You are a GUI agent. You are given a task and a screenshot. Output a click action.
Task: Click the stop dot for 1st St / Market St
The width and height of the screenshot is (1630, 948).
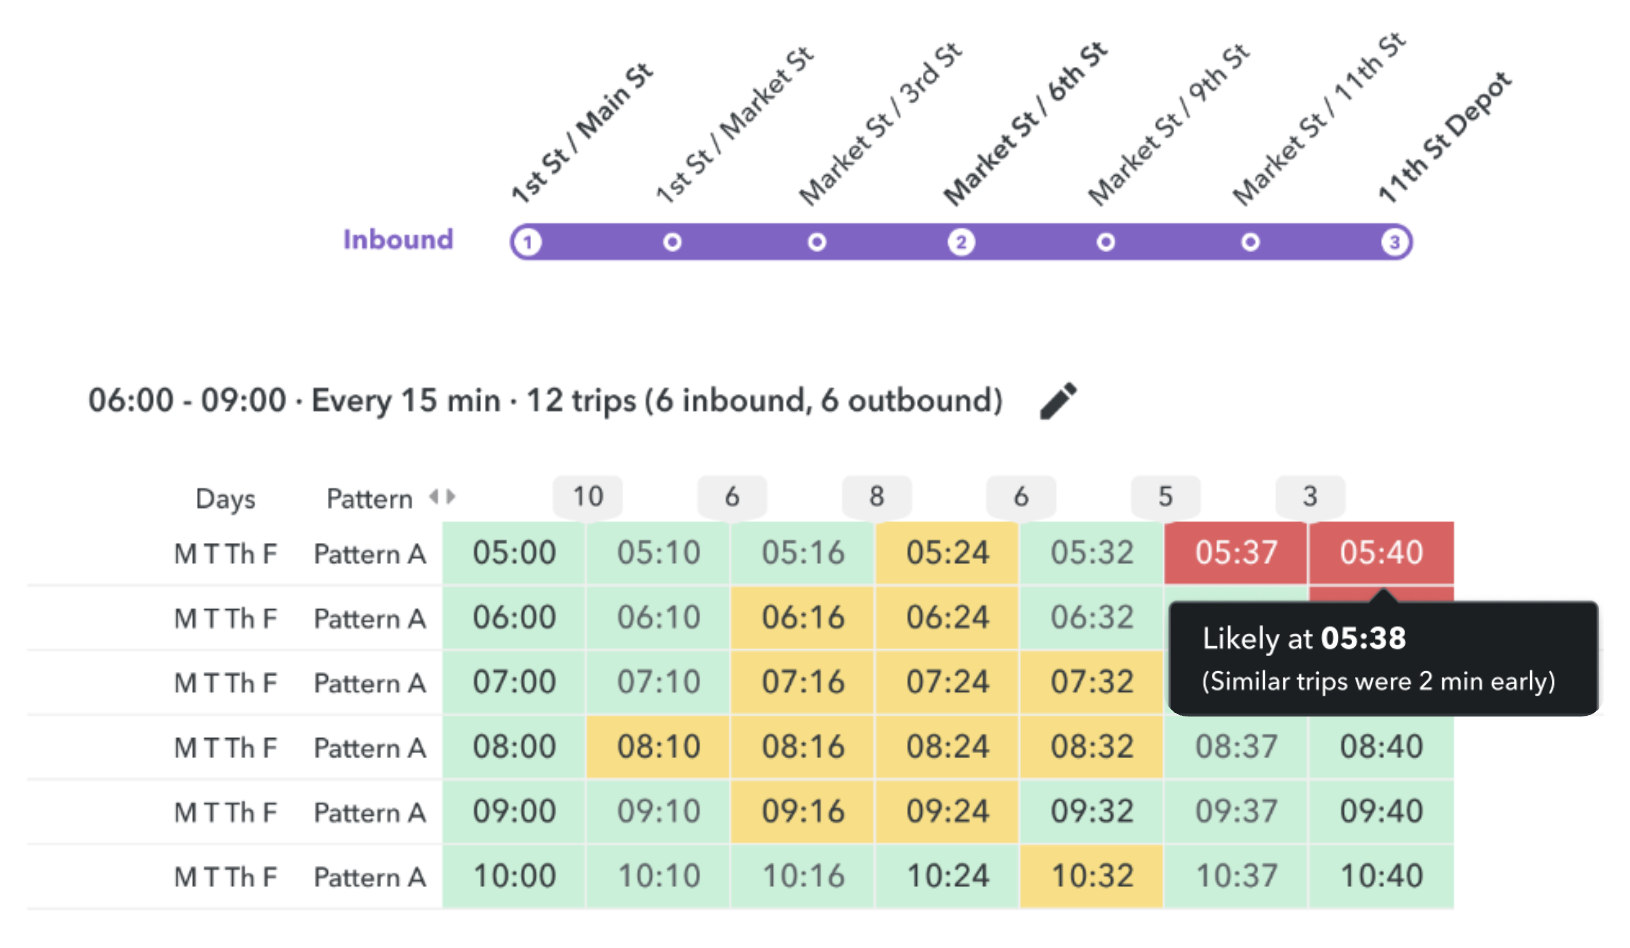pos(672,241)
